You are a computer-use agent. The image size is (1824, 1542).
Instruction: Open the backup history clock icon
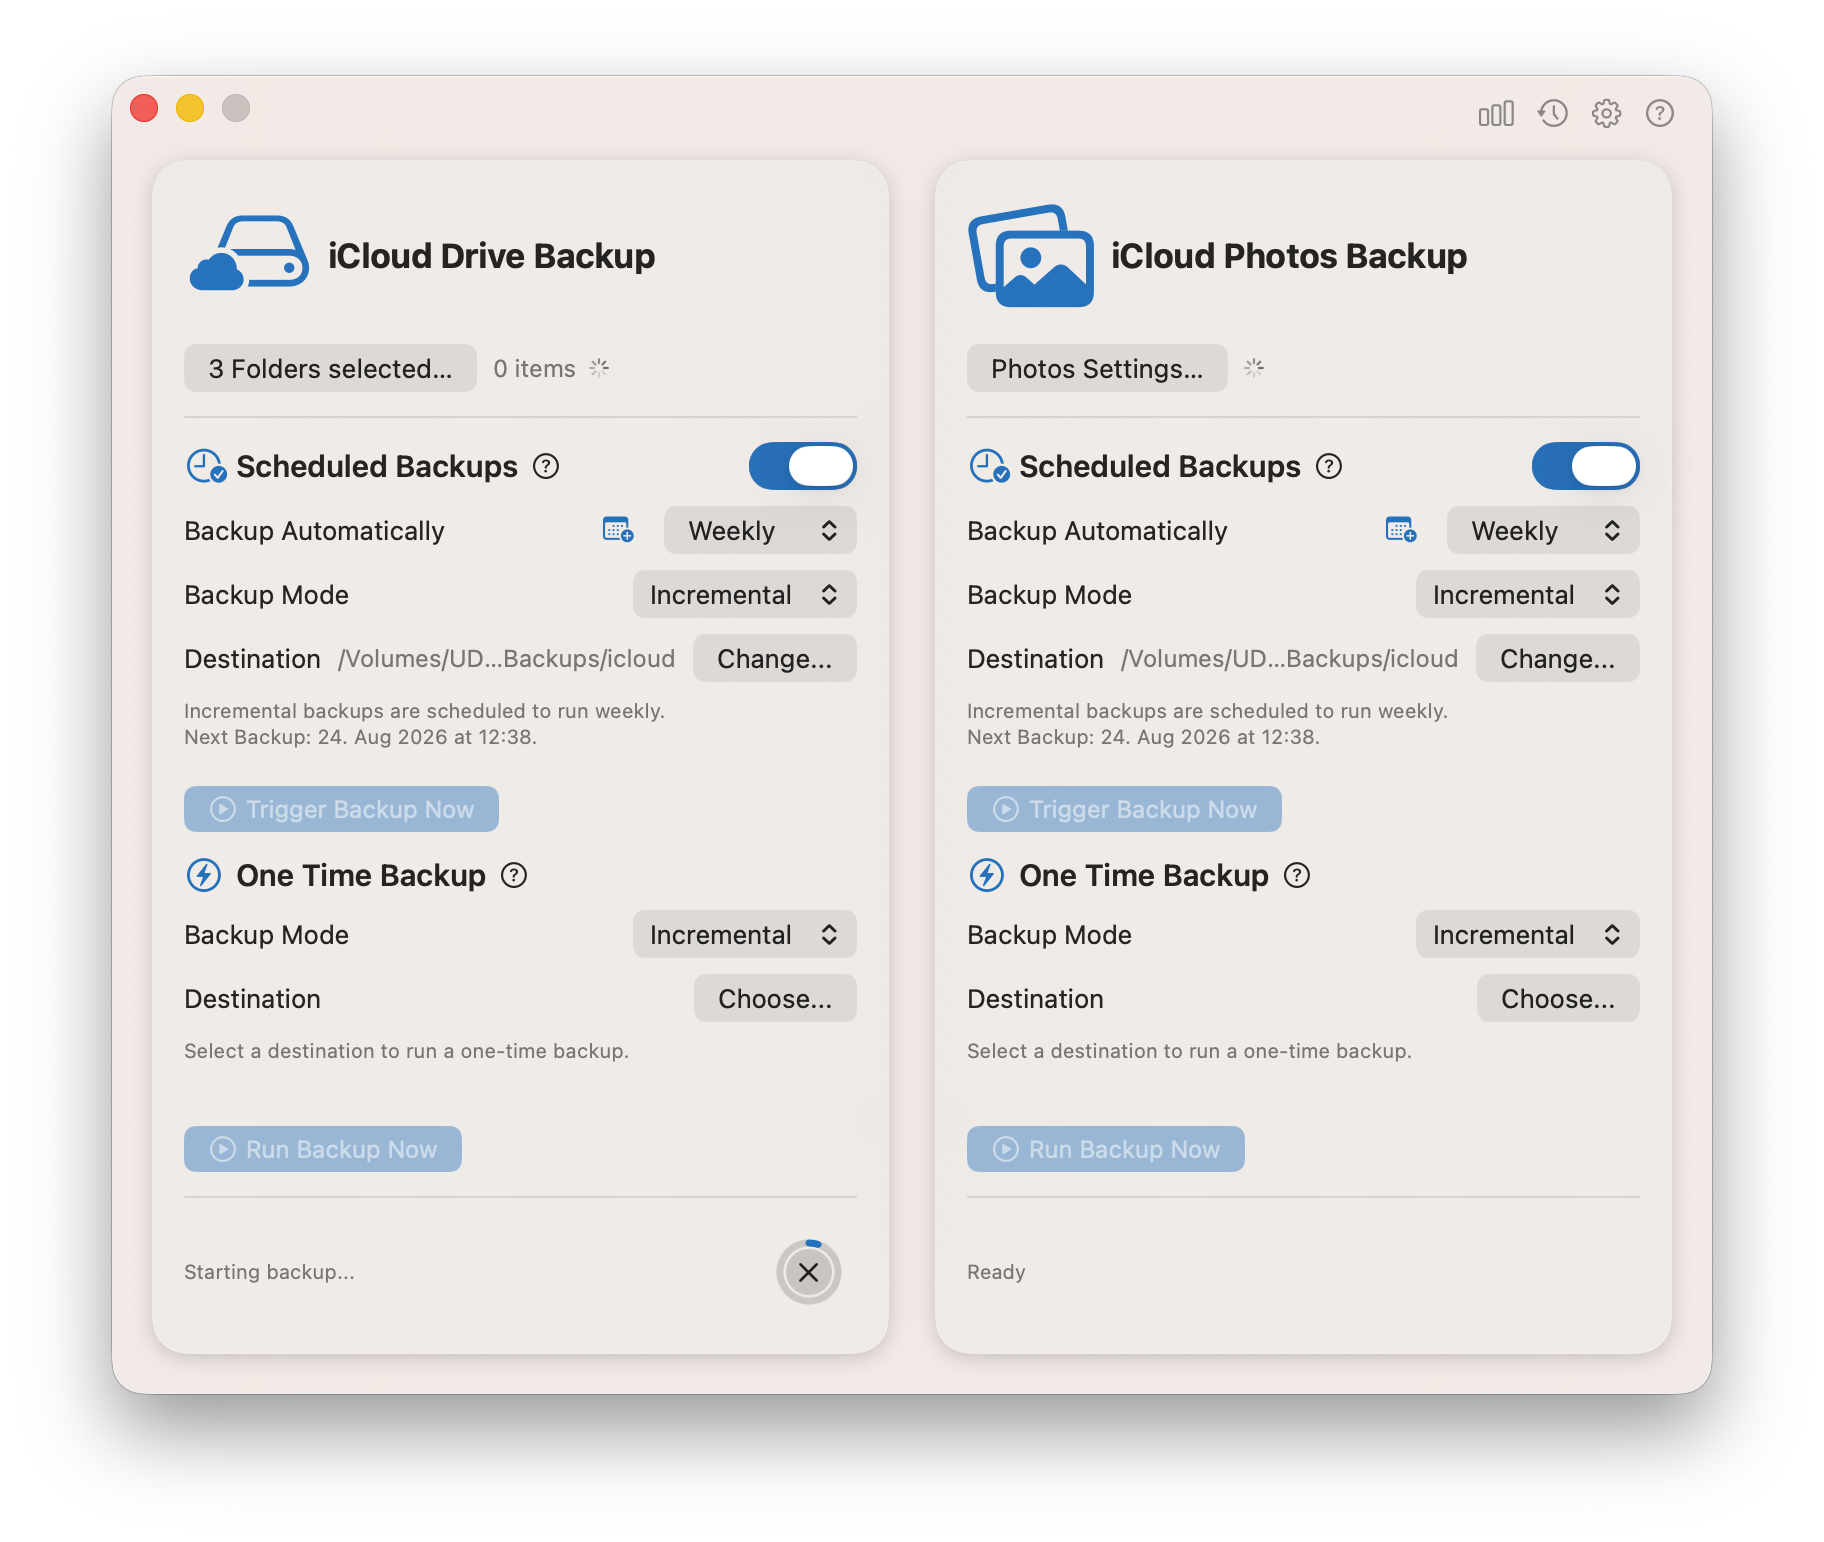pyautogui.click(x=1552, y=114)
